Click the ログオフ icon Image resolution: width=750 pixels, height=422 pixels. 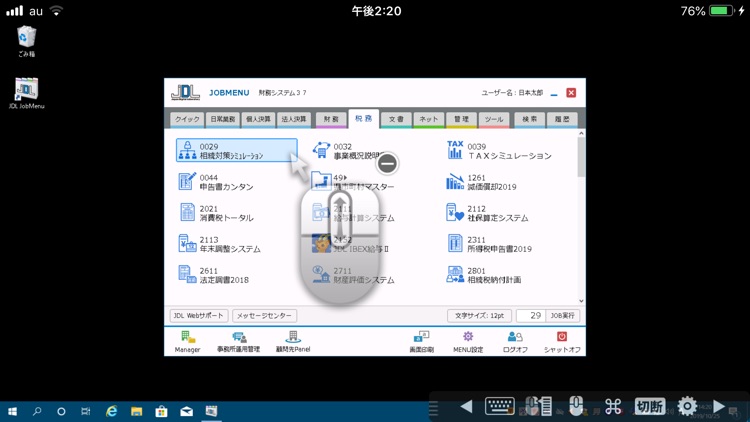[515, 342]
